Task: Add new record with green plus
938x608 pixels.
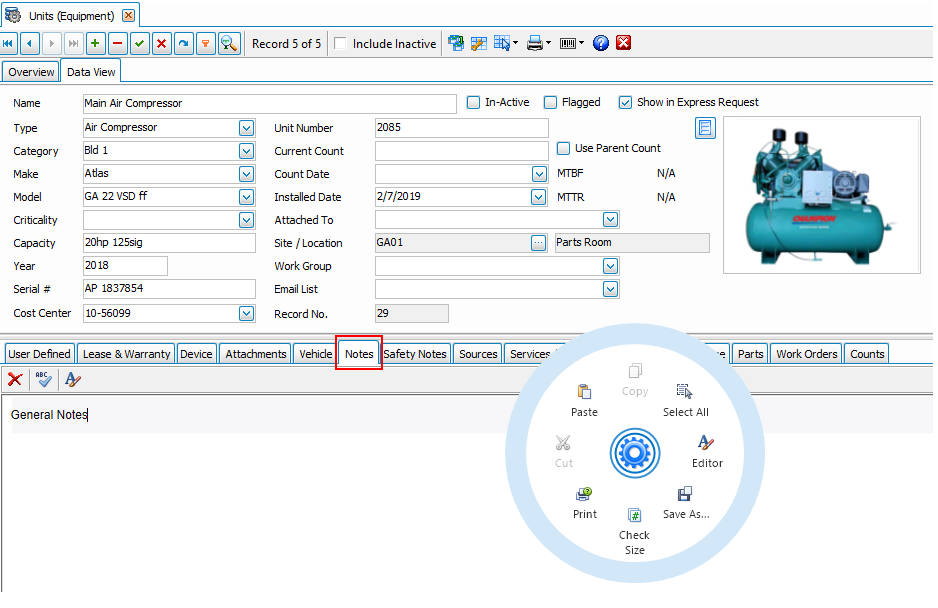Action: [x=95, y=44]
